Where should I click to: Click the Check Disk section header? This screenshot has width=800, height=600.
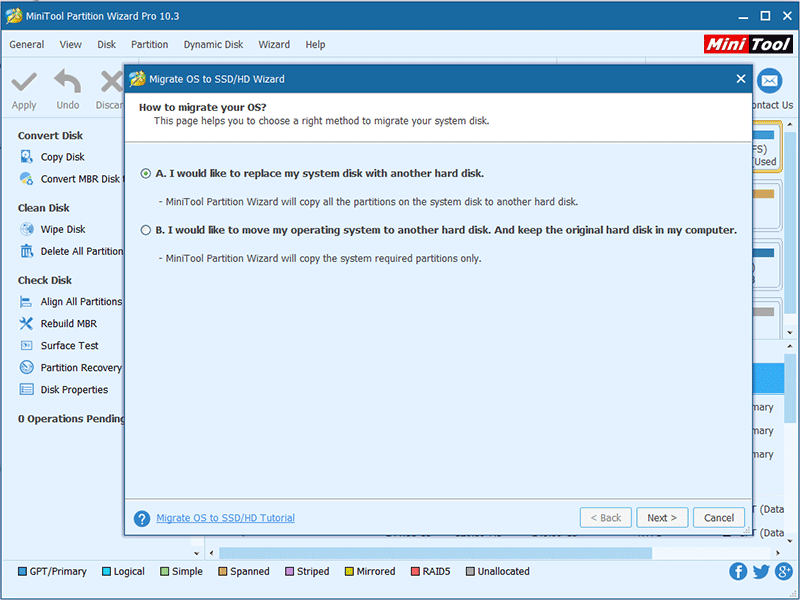pyautogui.click(x=45, y=280)
